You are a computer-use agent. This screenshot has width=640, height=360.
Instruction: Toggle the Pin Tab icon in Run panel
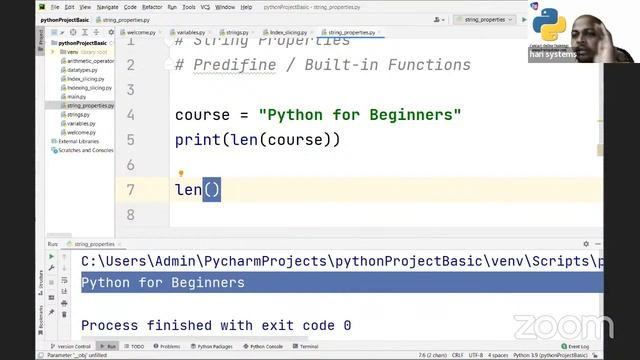51,312
